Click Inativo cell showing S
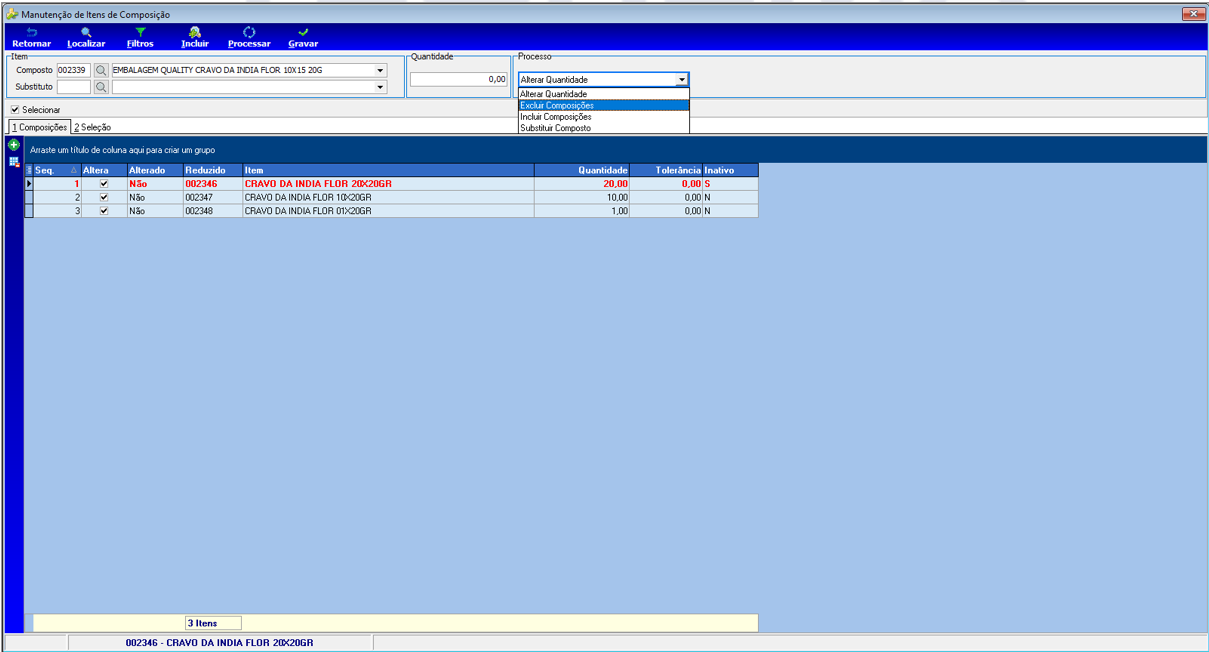Viewport: 1209px width, 652px height. 730,184
